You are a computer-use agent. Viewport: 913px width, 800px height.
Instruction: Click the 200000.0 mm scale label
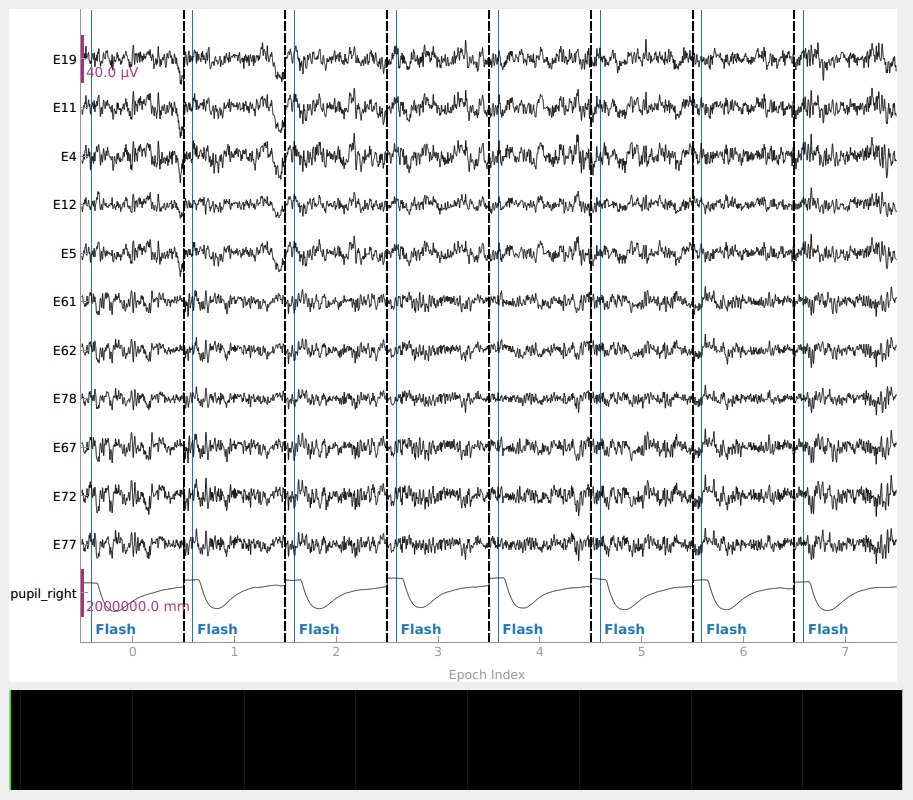click(137, 606)
